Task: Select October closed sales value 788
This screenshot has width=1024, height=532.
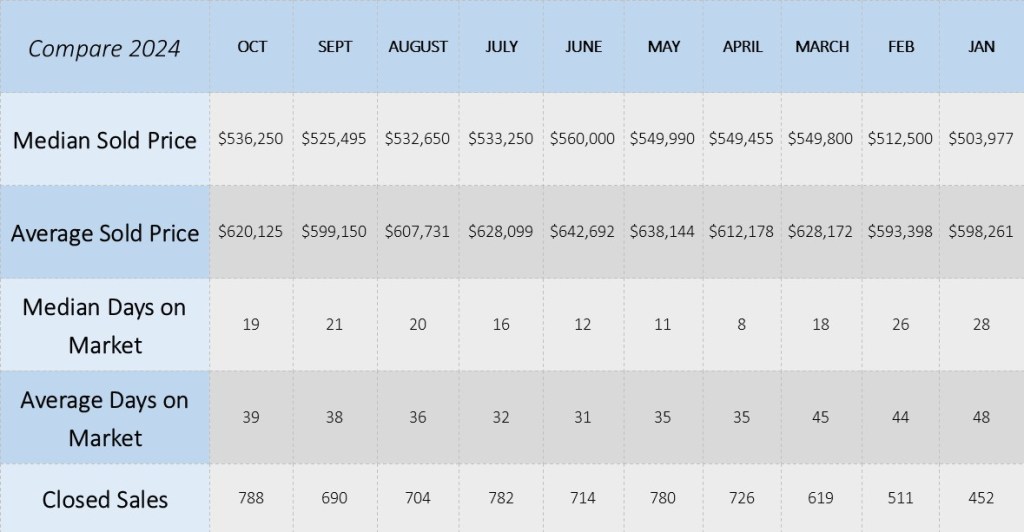Action: (x=251, y=498)
